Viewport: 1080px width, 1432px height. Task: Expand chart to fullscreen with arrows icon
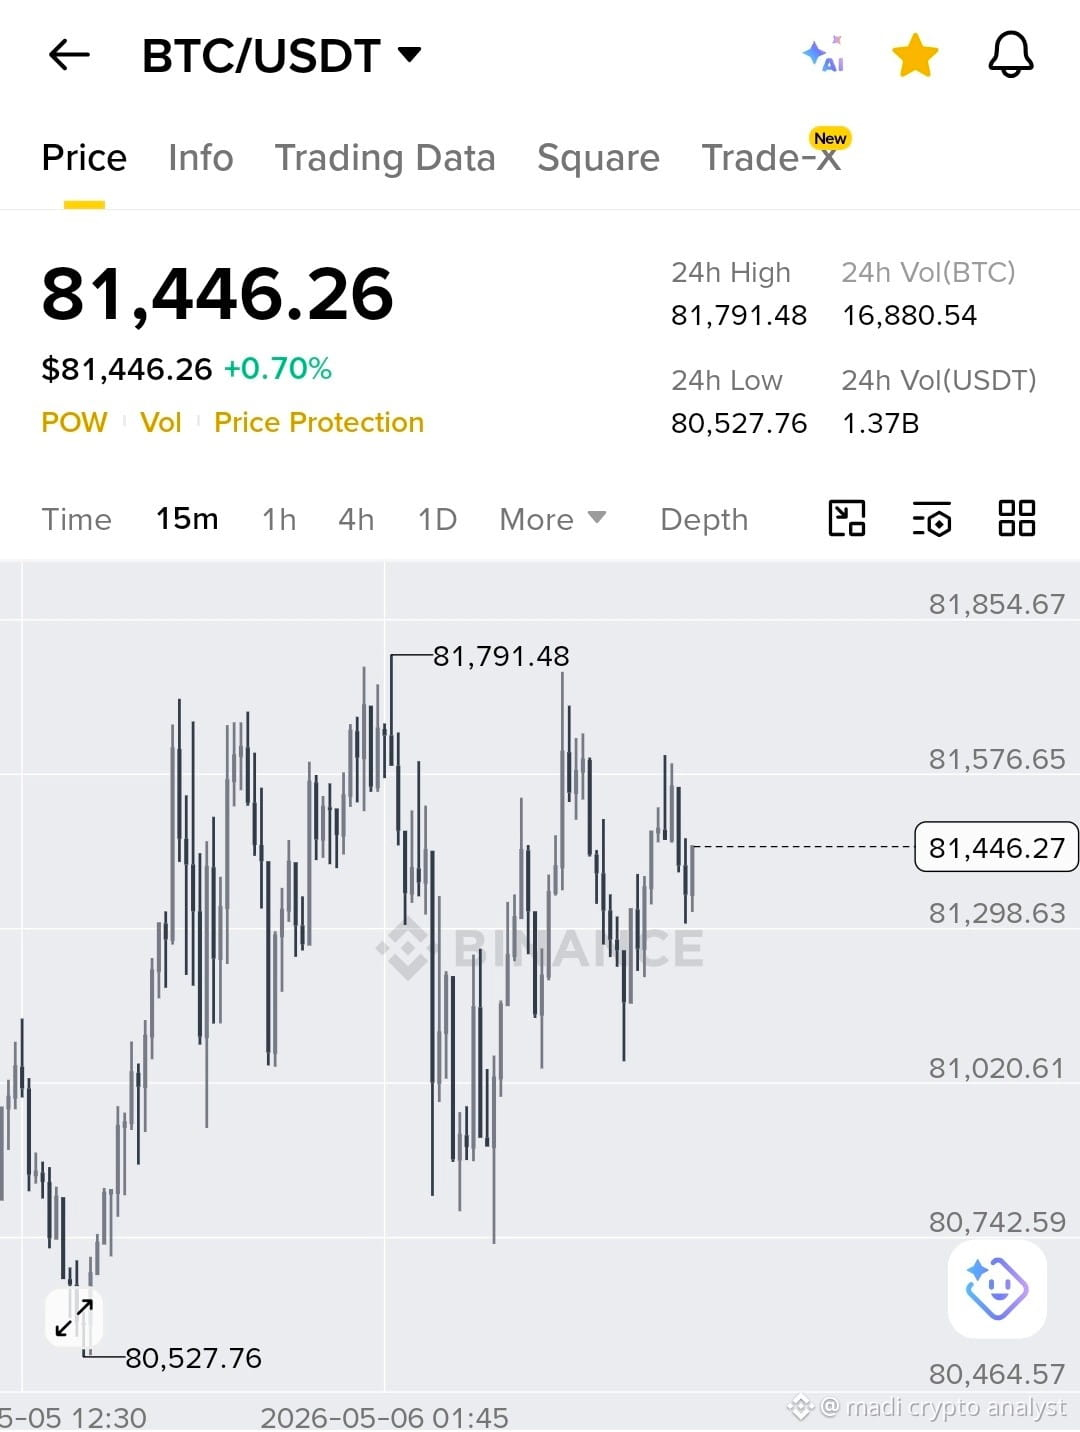pyautogui.click(x=74, y=1317)
